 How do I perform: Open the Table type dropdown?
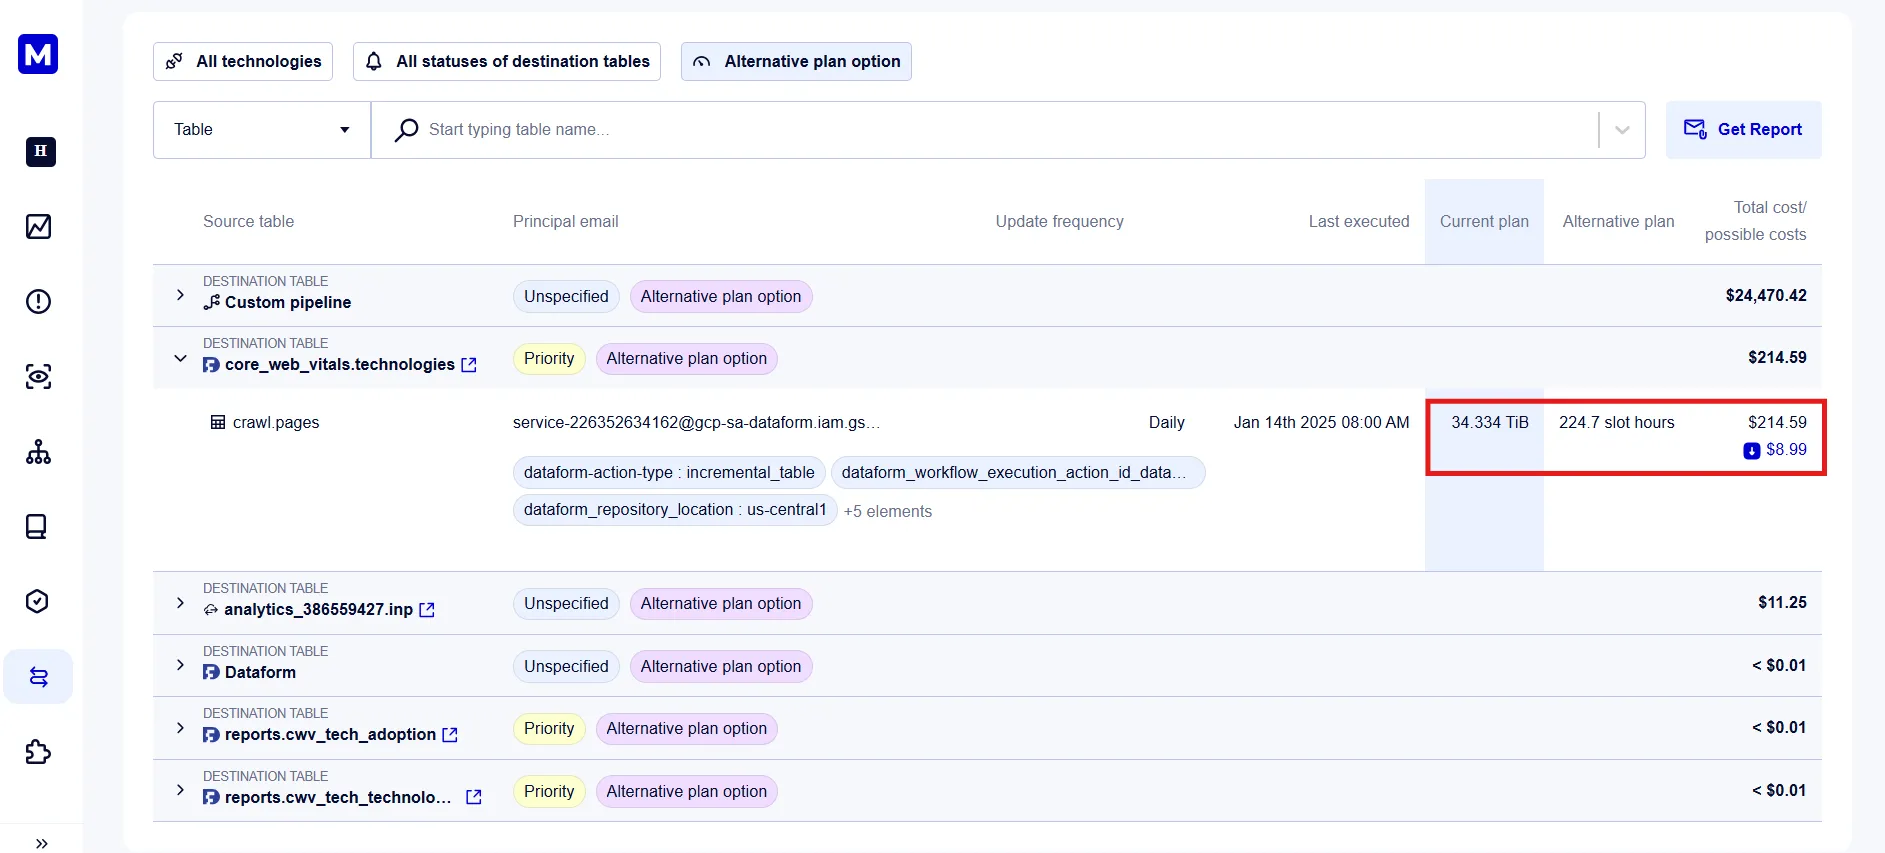click(x=261, y=130)
